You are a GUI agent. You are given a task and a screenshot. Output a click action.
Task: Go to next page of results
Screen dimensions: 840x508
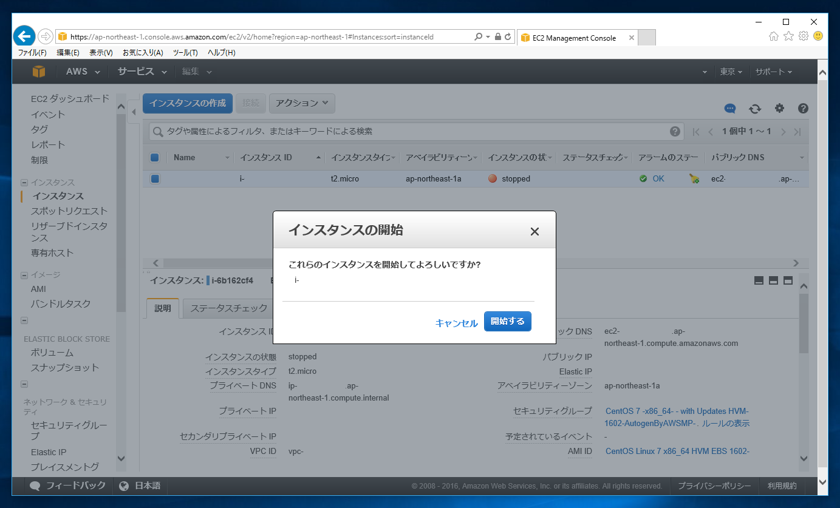coord(783,132)
